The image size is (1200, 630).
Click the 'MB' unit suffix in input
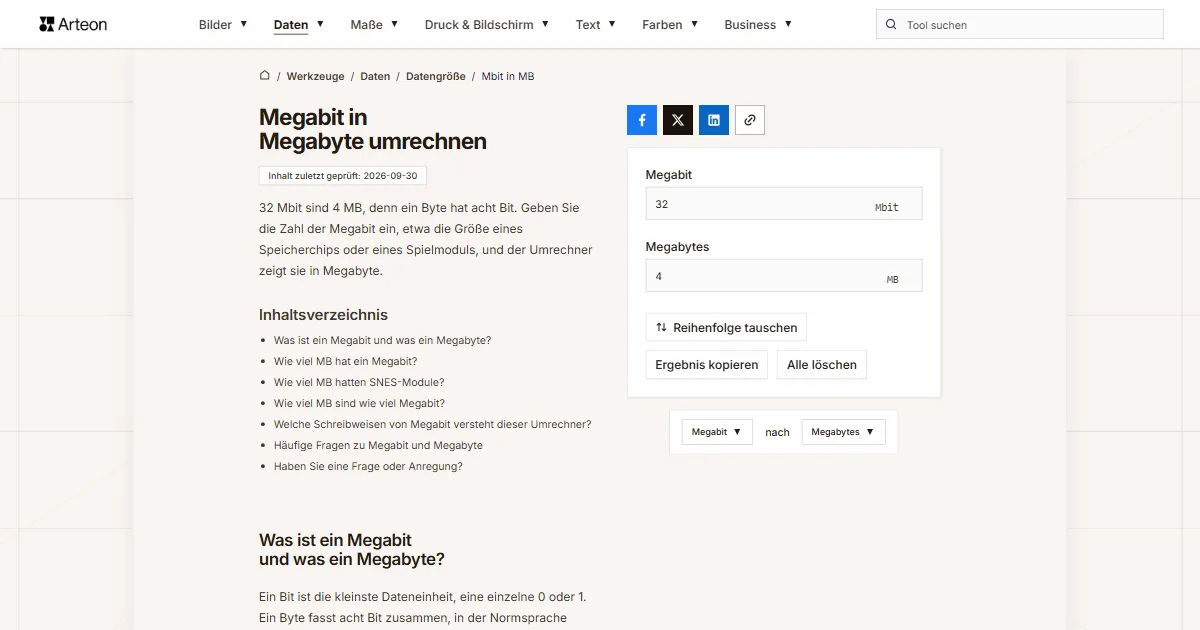tap(893, 279)
